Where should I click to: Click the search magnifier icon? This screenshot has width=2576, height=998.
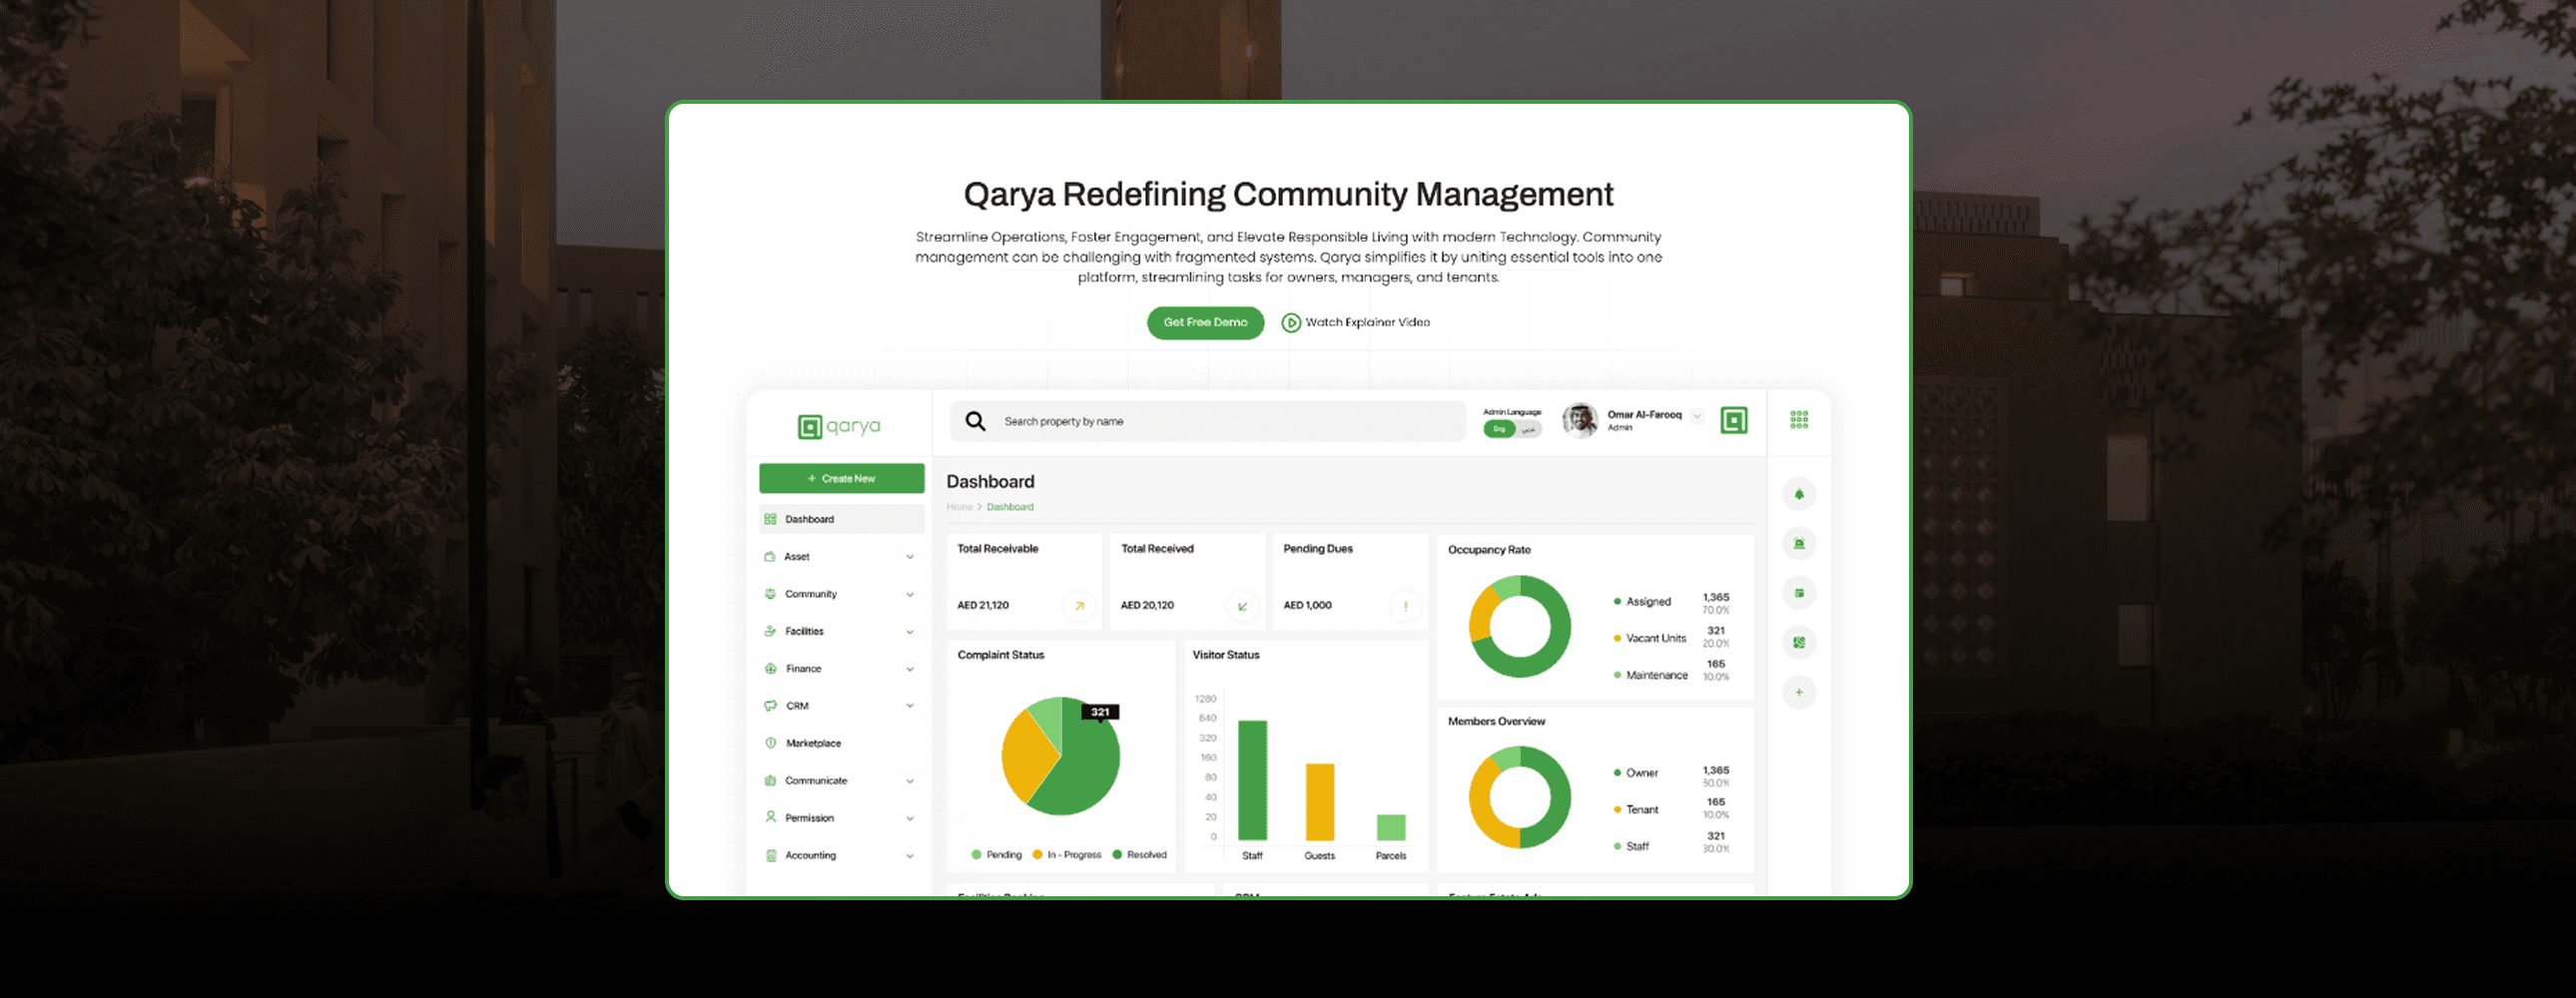coord(975,421)
